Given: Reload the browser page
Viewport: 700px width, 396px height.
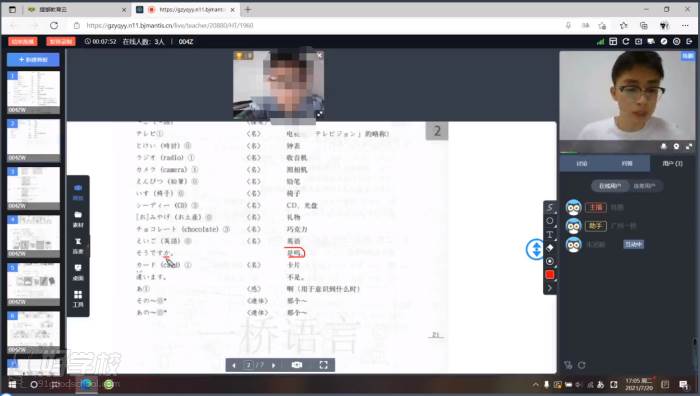Looking at the screenshot, I should tap(54, 25).
